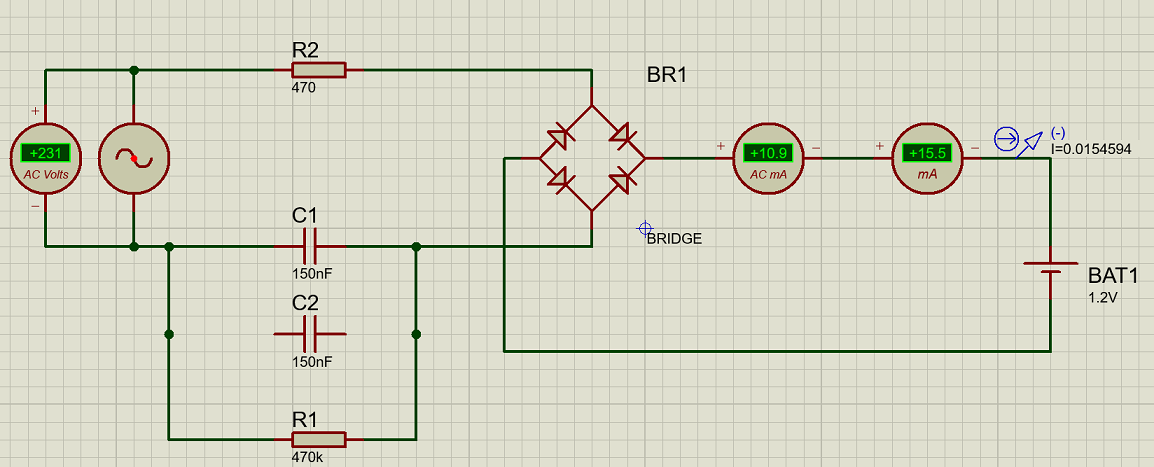The width and height of the screenshot is (1154, 467).
Task: Click the +231 voltmeter display
Action: (46, 153)
